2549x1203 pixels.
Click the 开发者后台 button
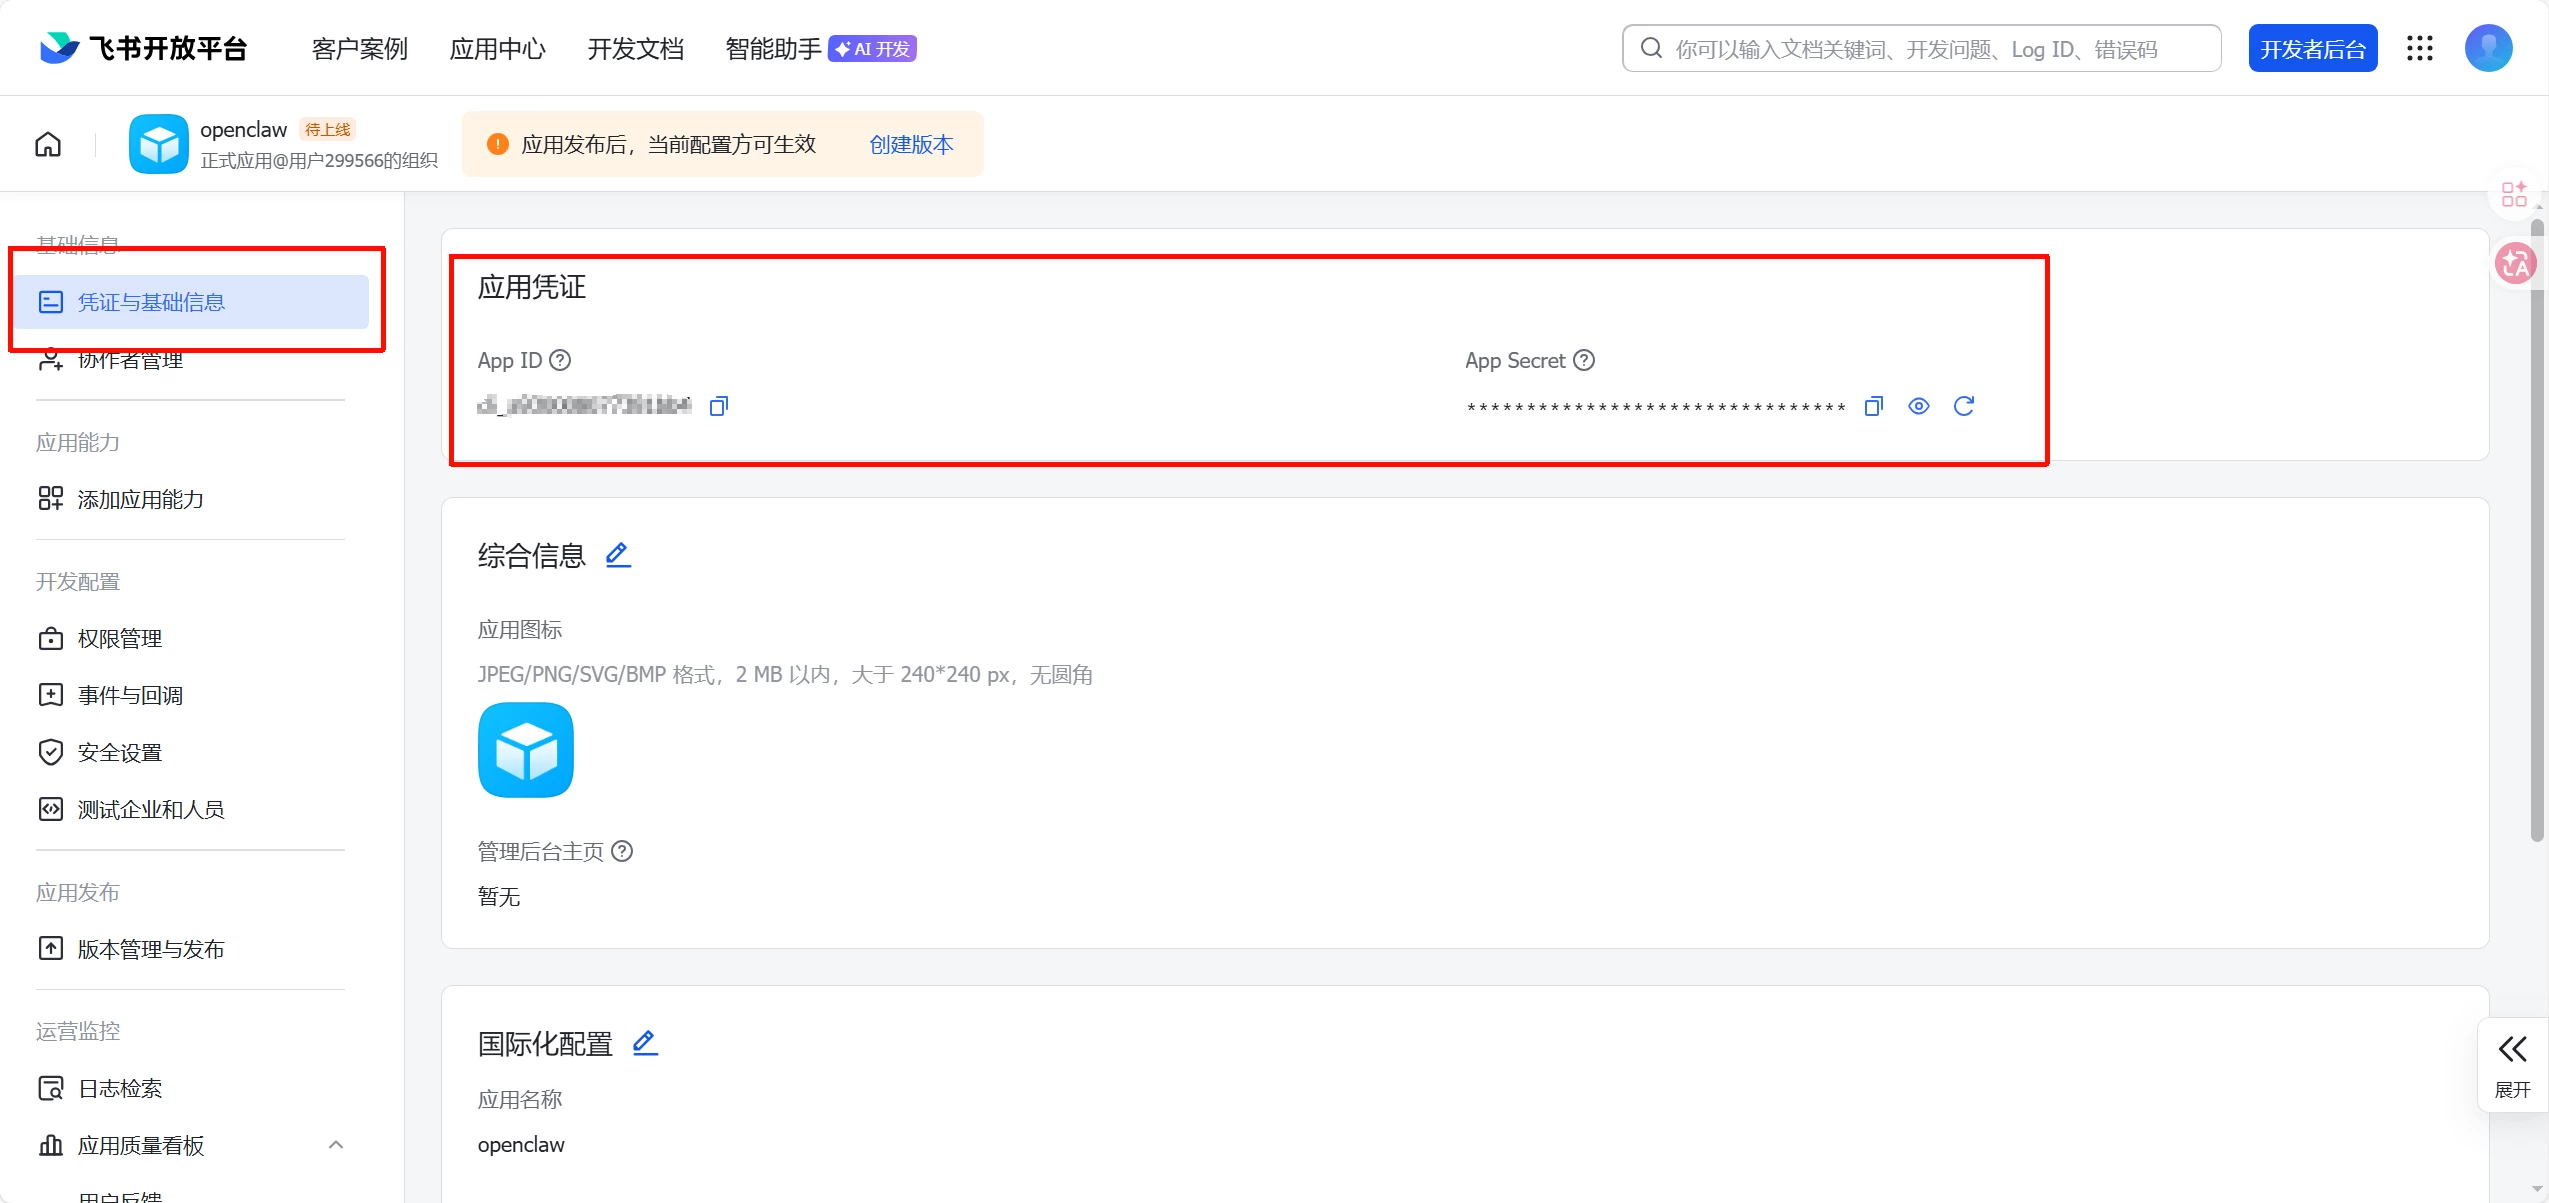[x=2312, y=49]
